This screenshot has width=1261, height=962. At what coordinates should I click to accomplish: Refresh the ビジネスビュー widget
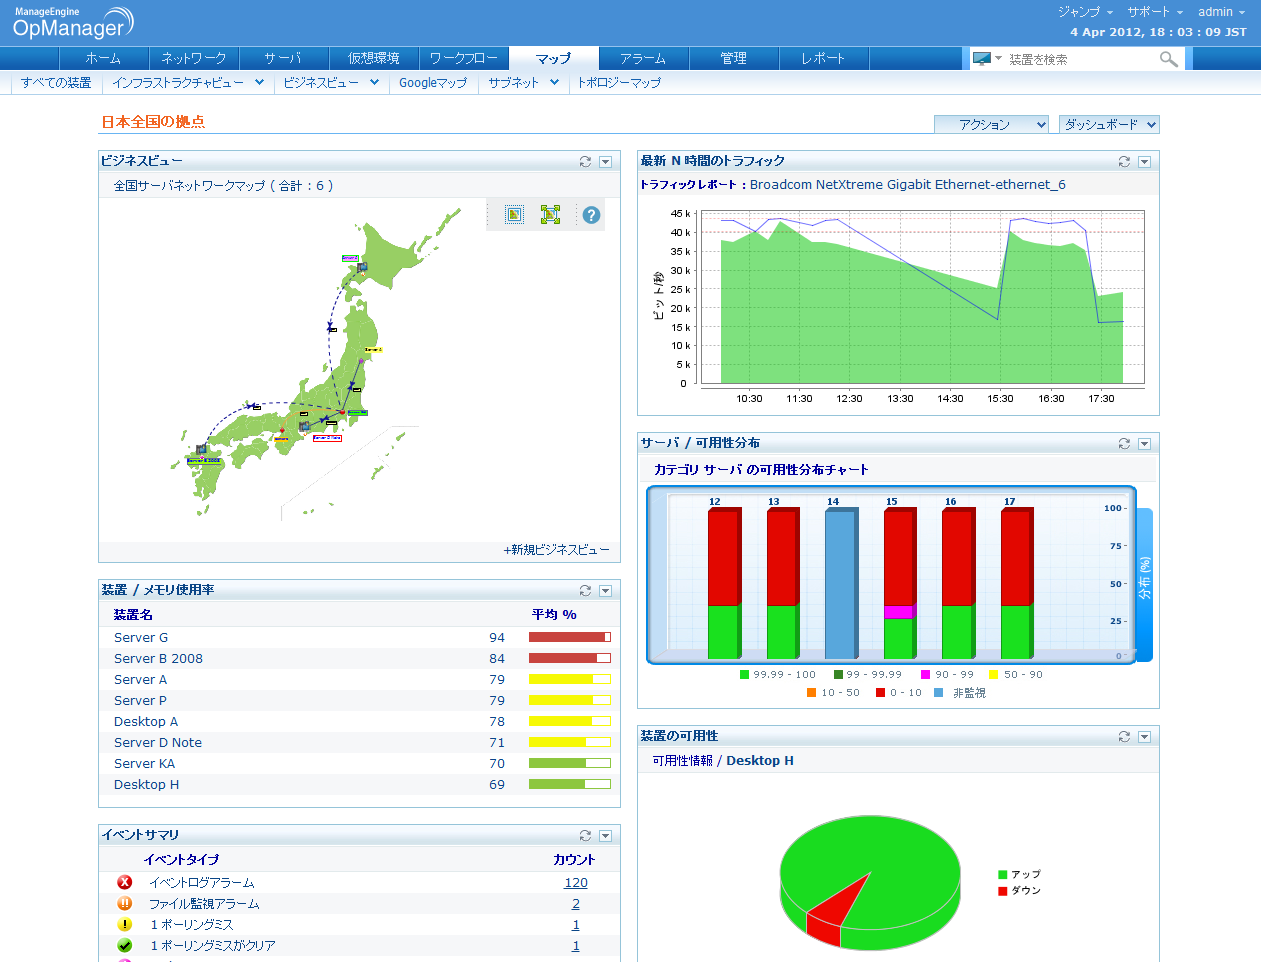tap(585, 161)
